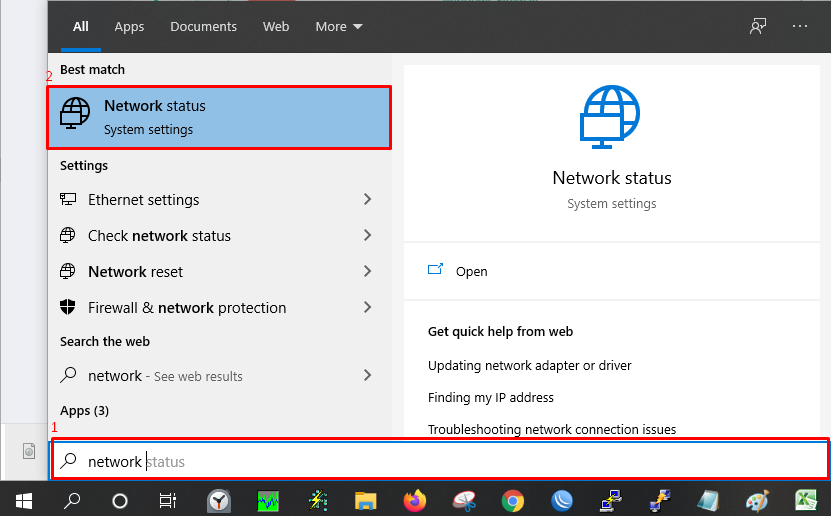Launch Google Chrome from the taskbar
The image size is (831, 516).
(x=512, y=501)
